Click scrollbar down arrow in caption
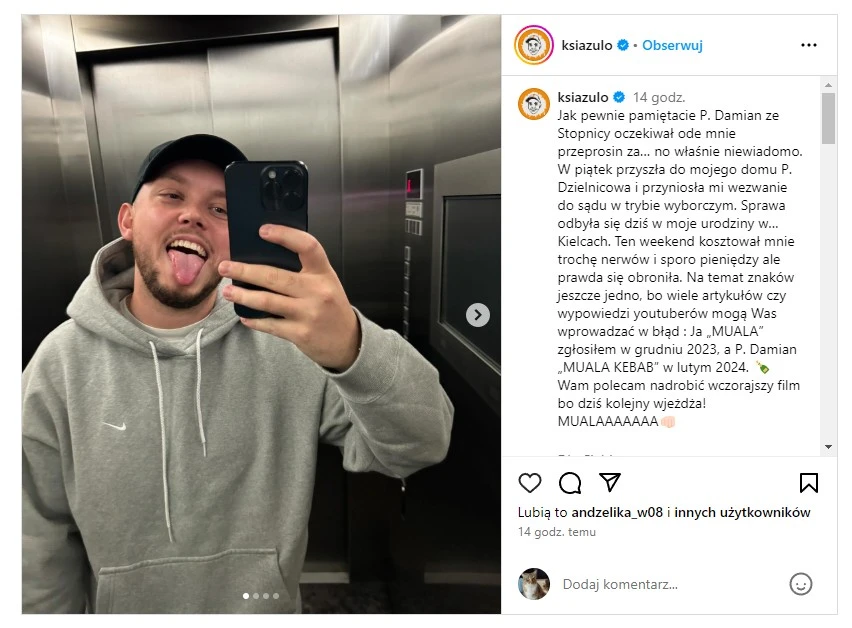852x628 pixels. tap(828, 447)
